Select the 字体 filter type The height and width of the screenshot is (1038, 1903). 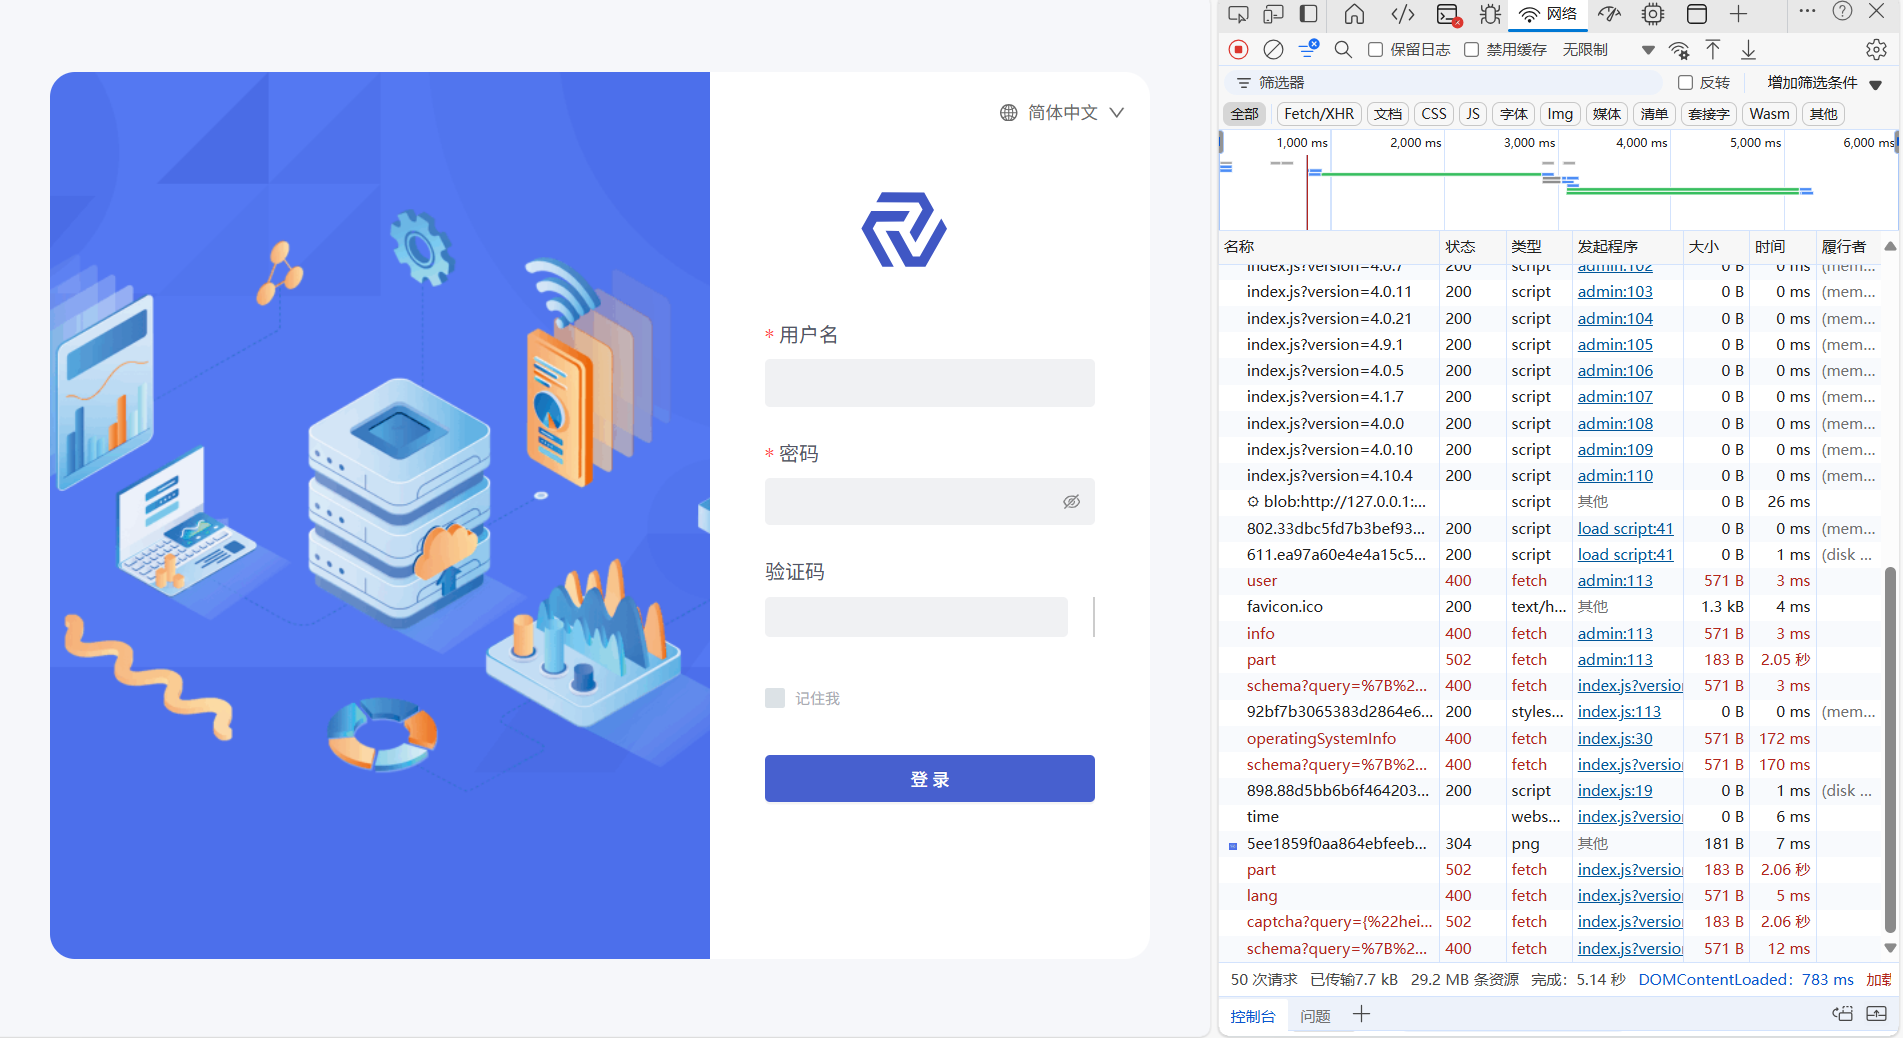[x=1514, y=114]
